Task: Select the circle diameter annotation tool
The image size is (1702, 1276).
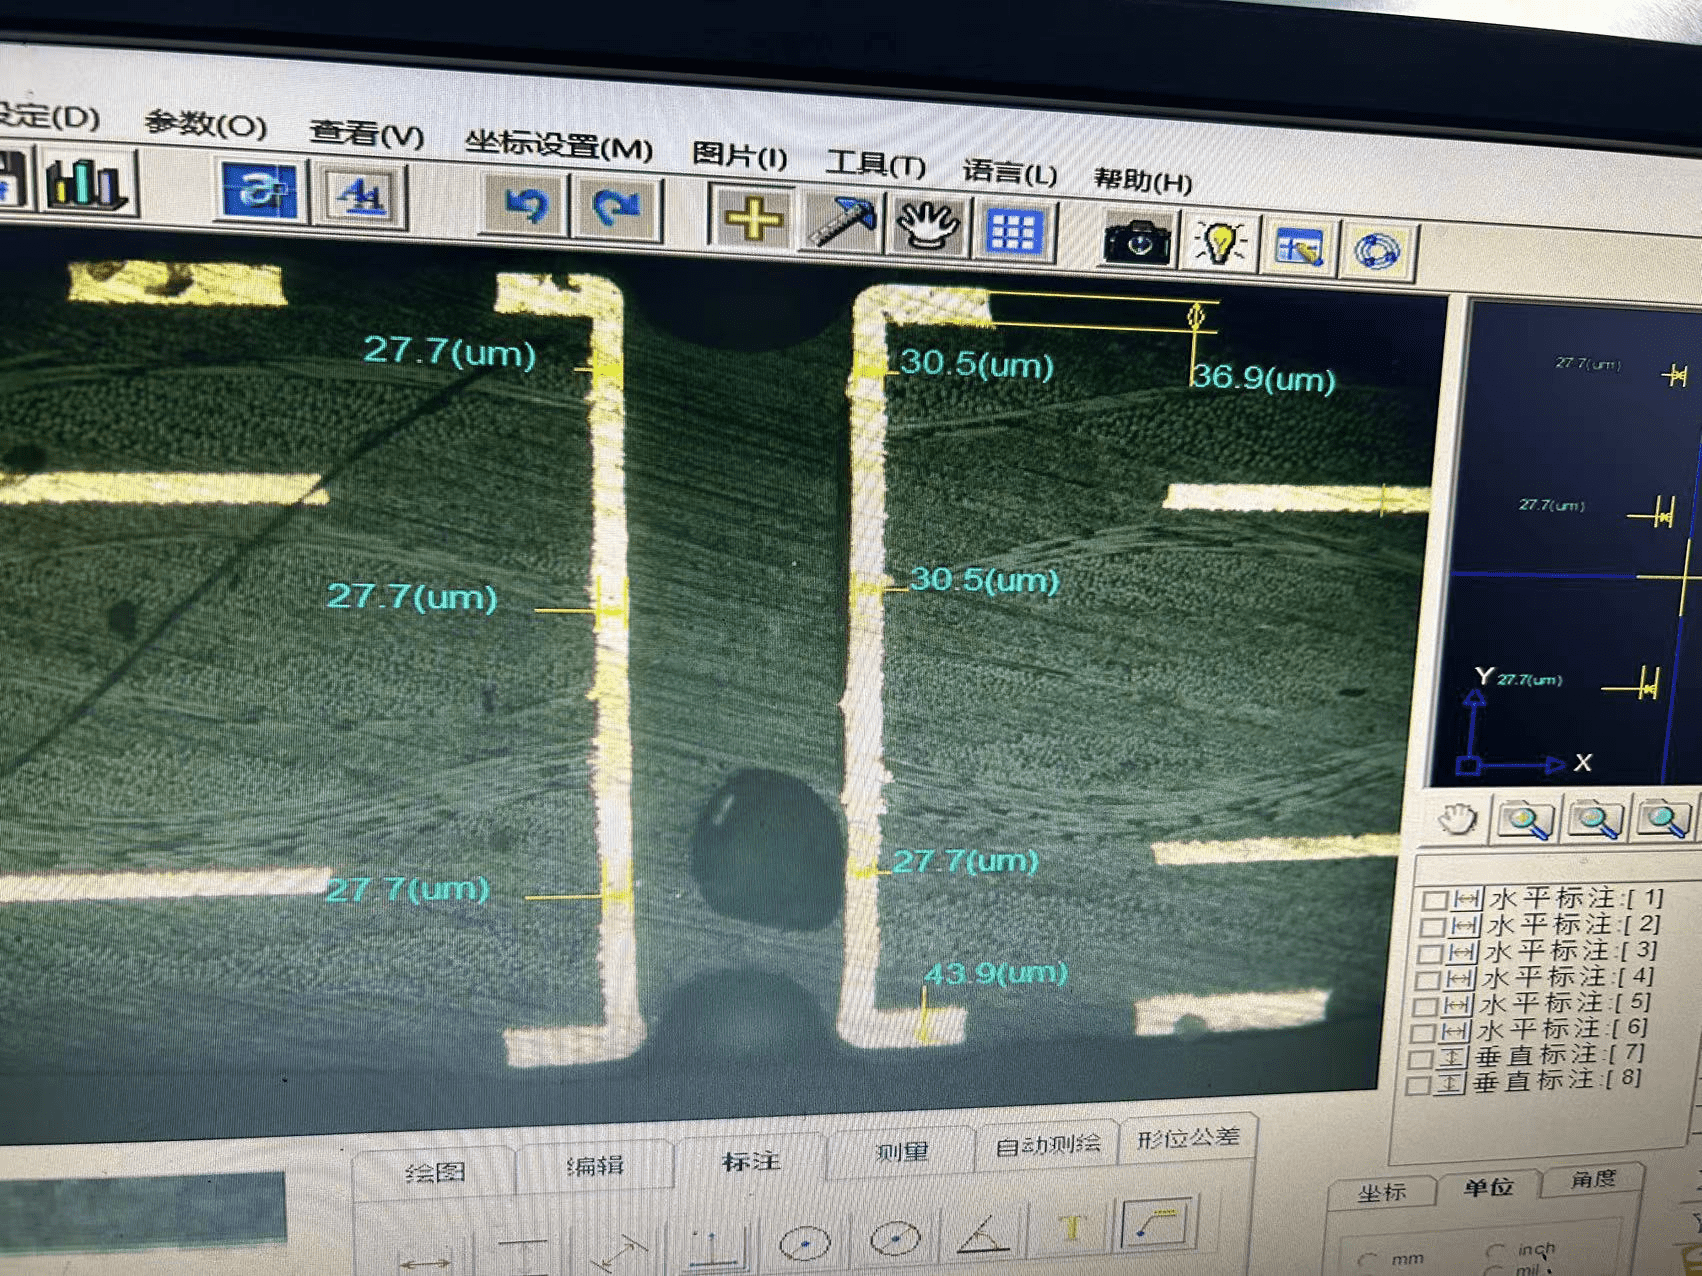Action: click(x=895, y=1238)
